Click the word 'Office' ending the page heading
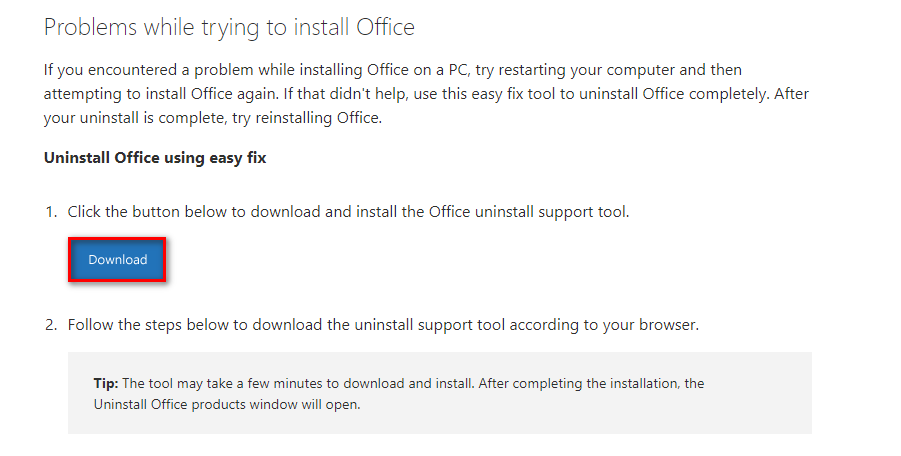 [385, 28]
